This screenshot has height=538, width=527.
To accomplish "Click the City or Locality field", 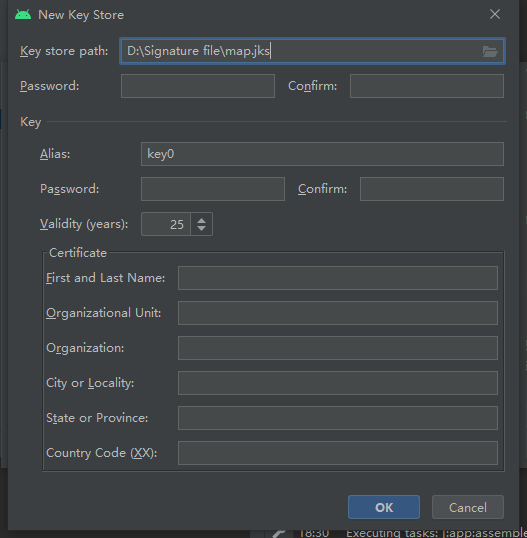I will coord(338,383).
